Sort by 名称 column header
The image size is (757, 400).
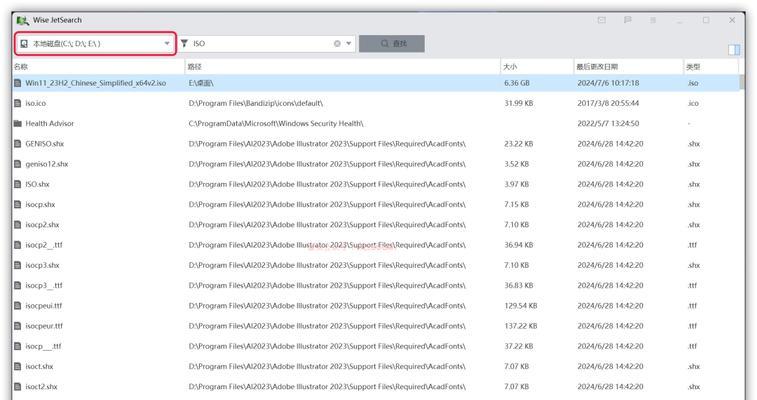click(x=98, y=67)
